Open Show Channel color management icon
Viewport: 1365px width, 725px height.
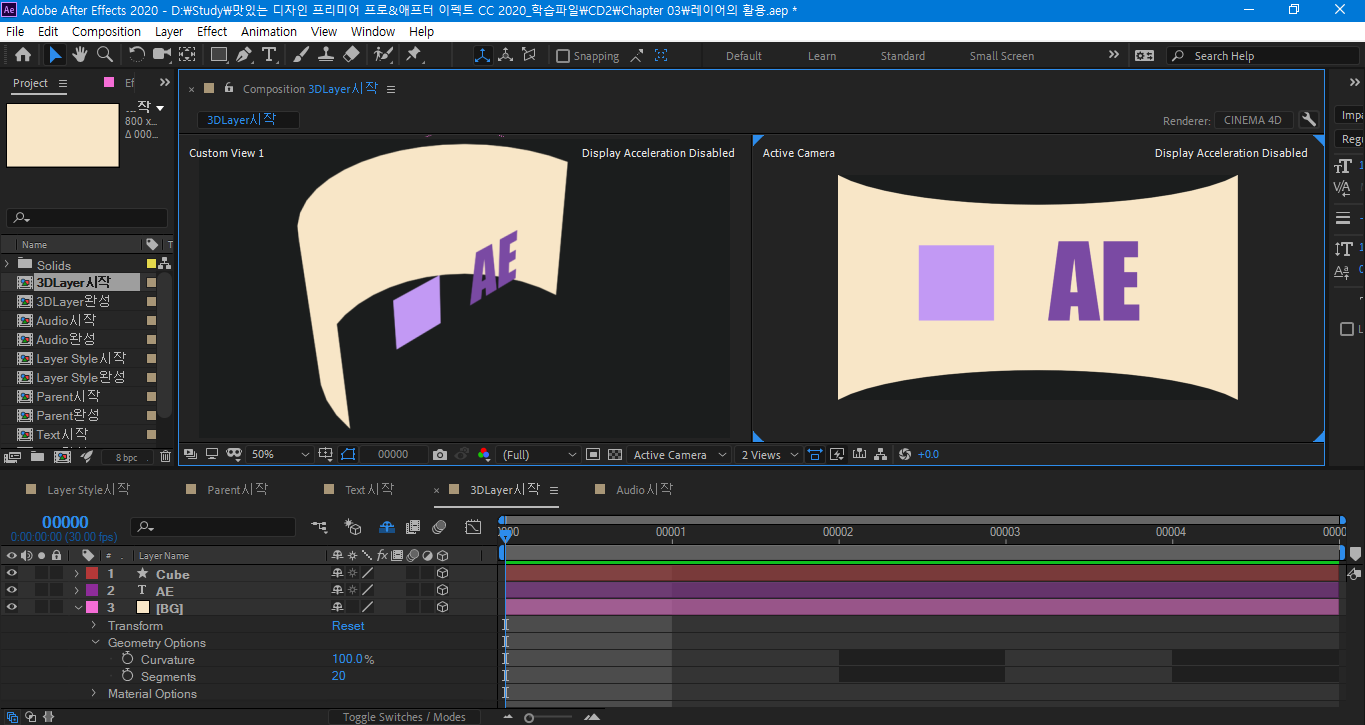(484, 454)
